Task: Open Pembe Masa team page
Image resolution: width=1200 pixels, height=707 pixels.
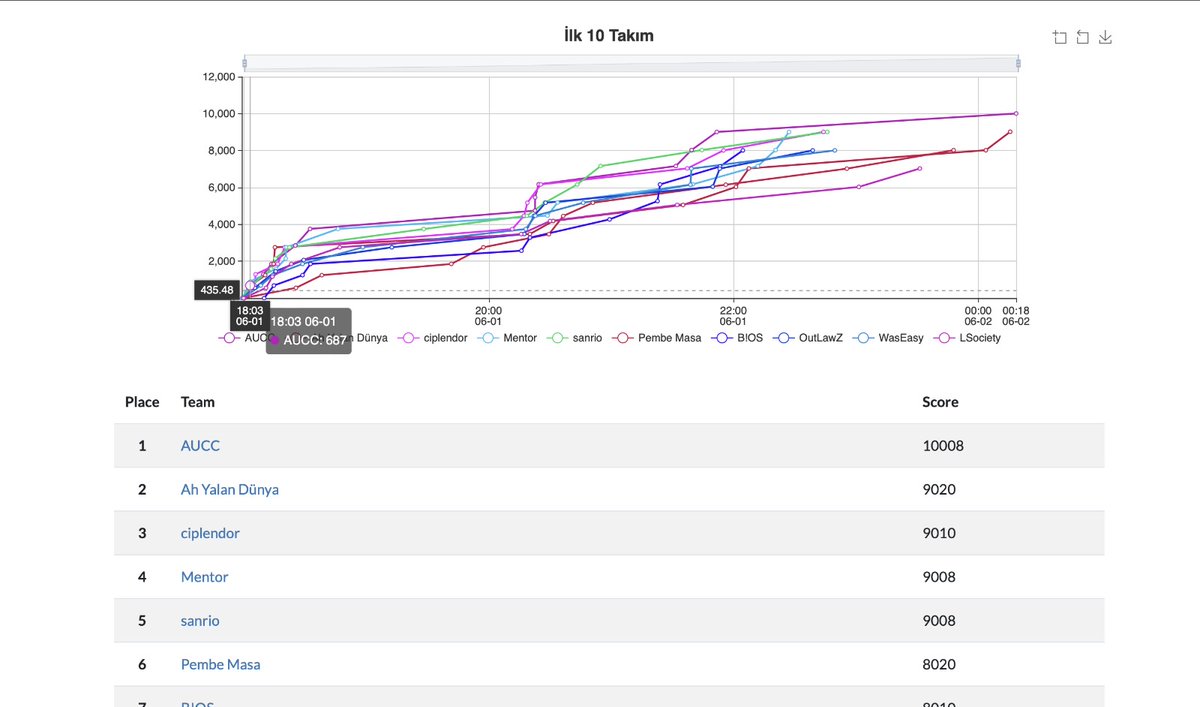Action: pyautogui.click(x=221, y=665)
